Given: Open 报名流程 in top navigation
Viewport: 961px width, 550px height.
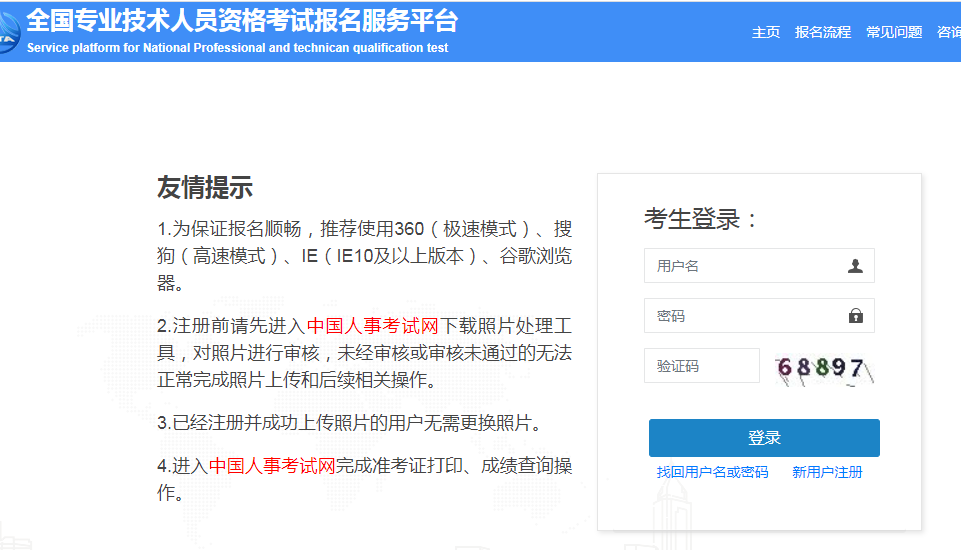Looking at the screenshot, I should tap(822, 32).
